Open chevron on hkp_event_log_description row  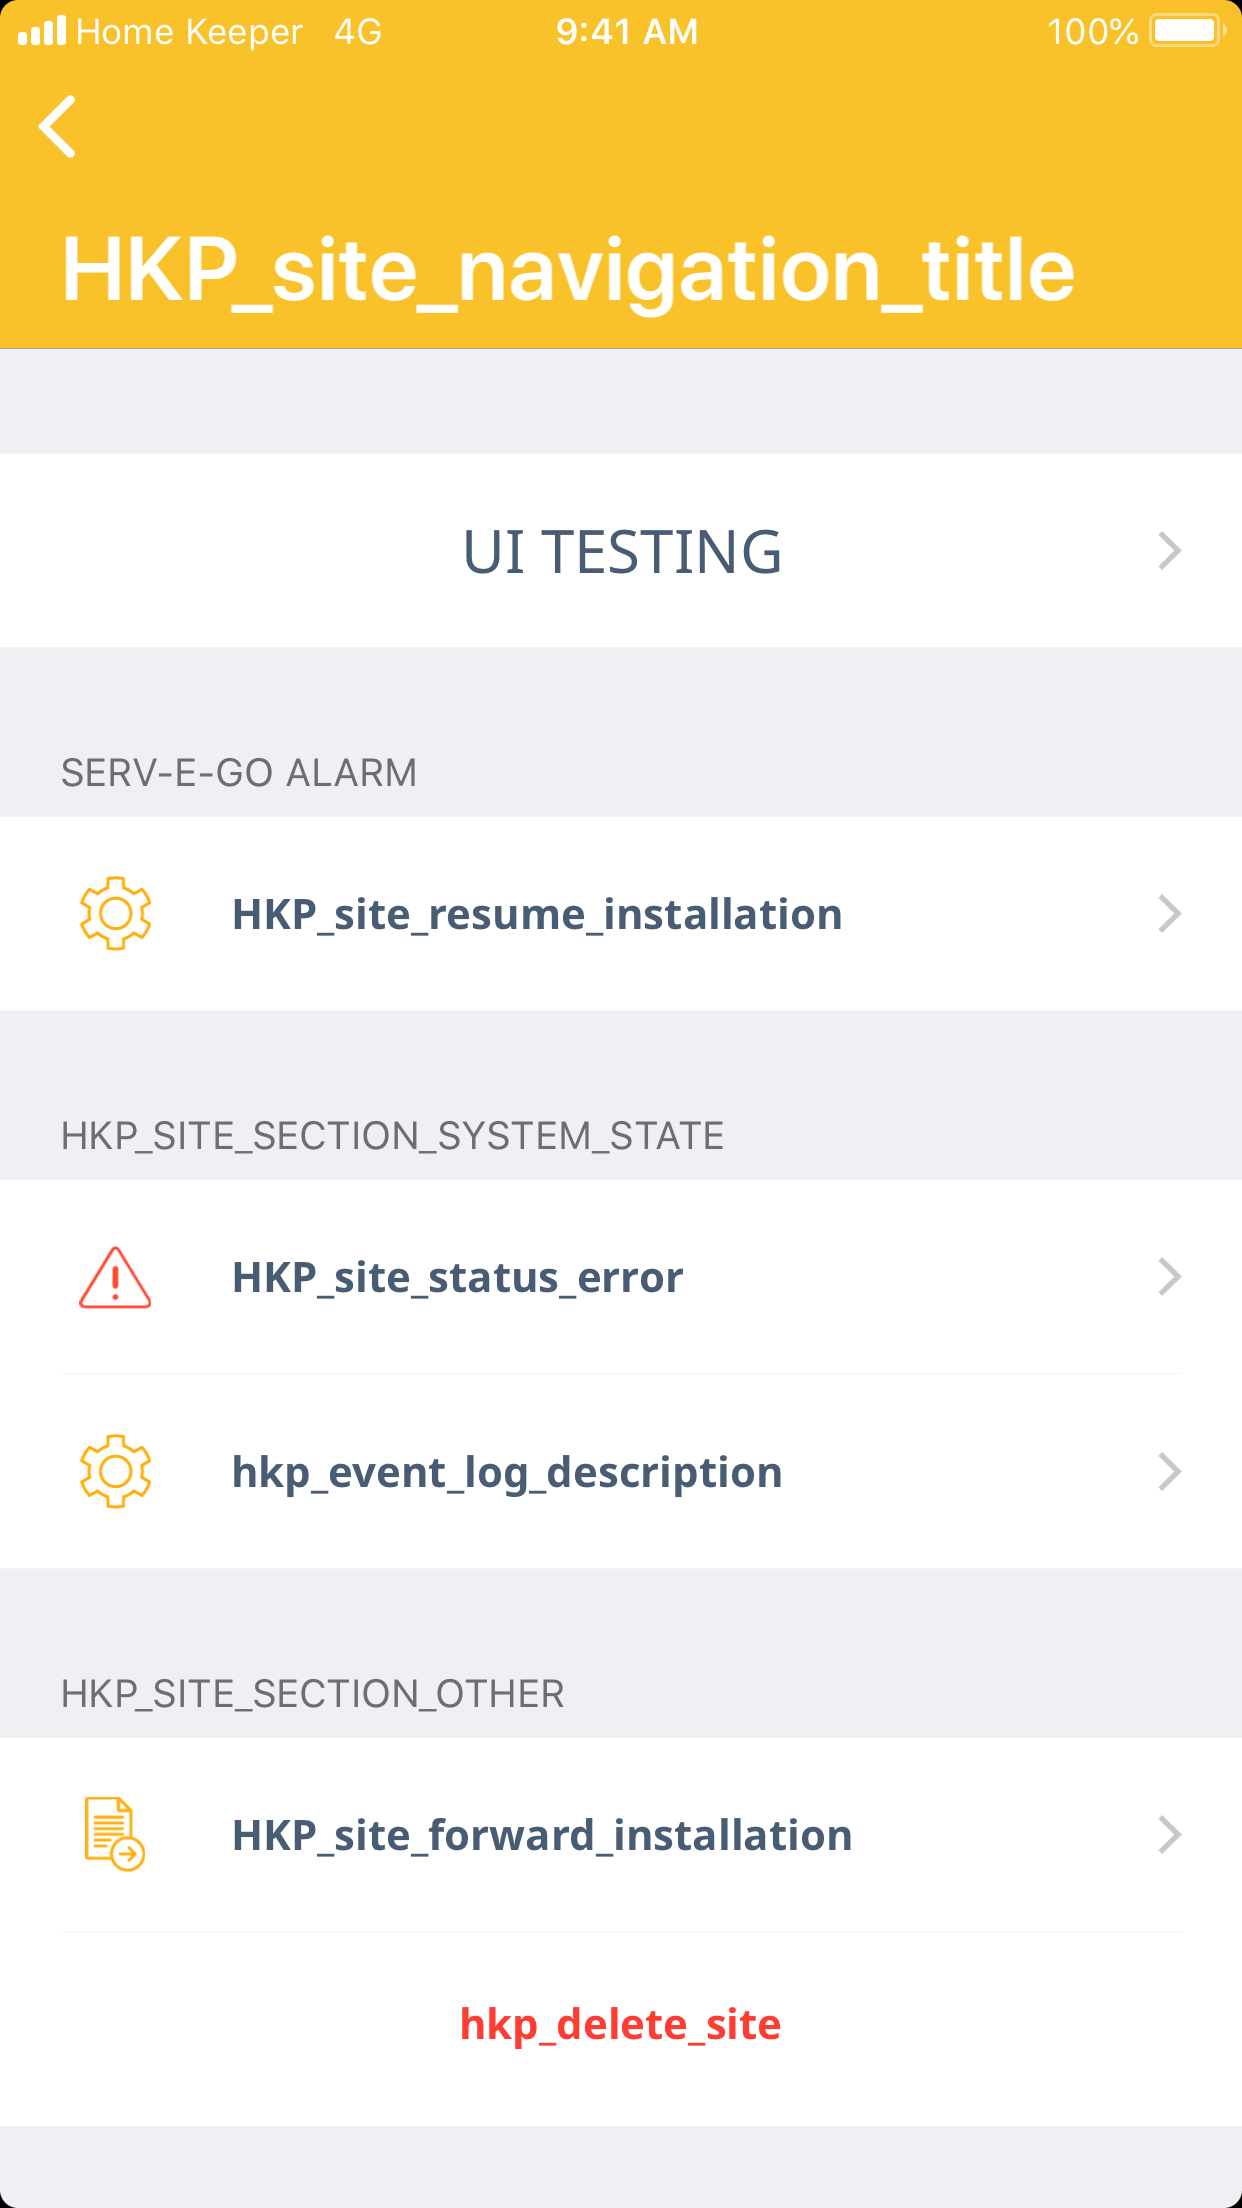tap(1169, 1472)
